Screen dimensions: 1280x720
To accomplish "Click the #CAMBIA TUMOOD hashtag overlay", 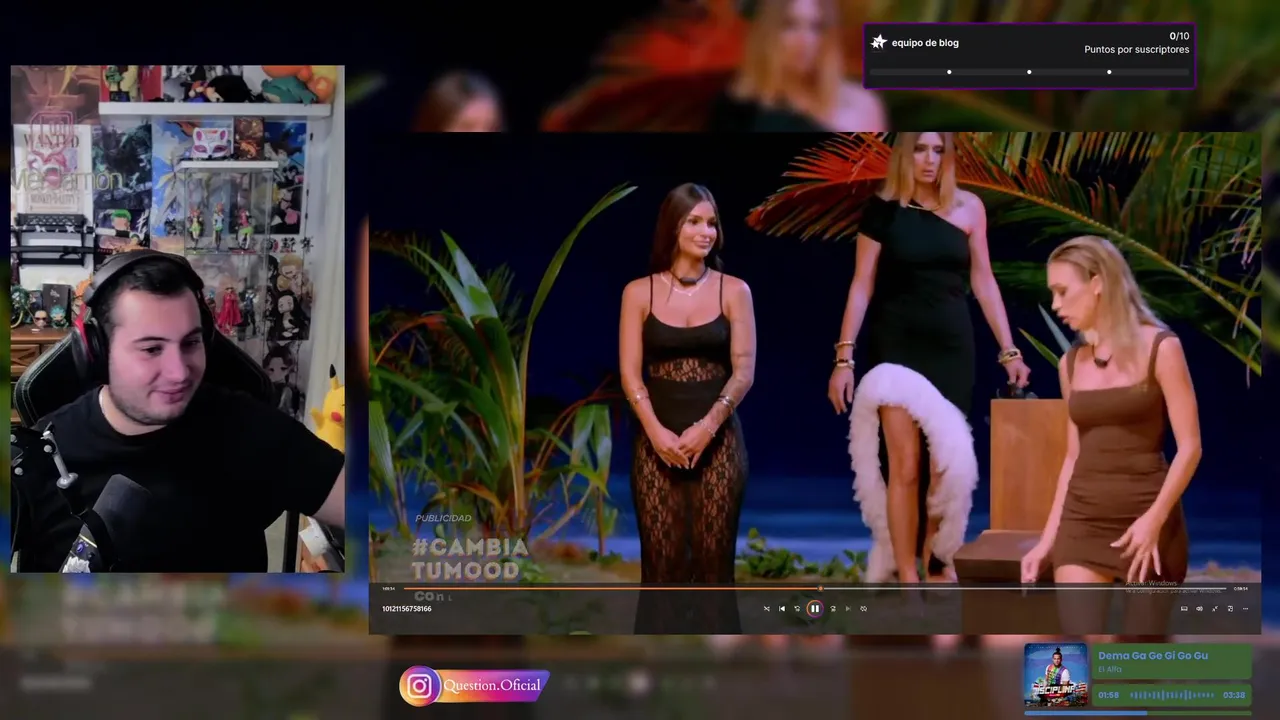I will click(469, 559).
